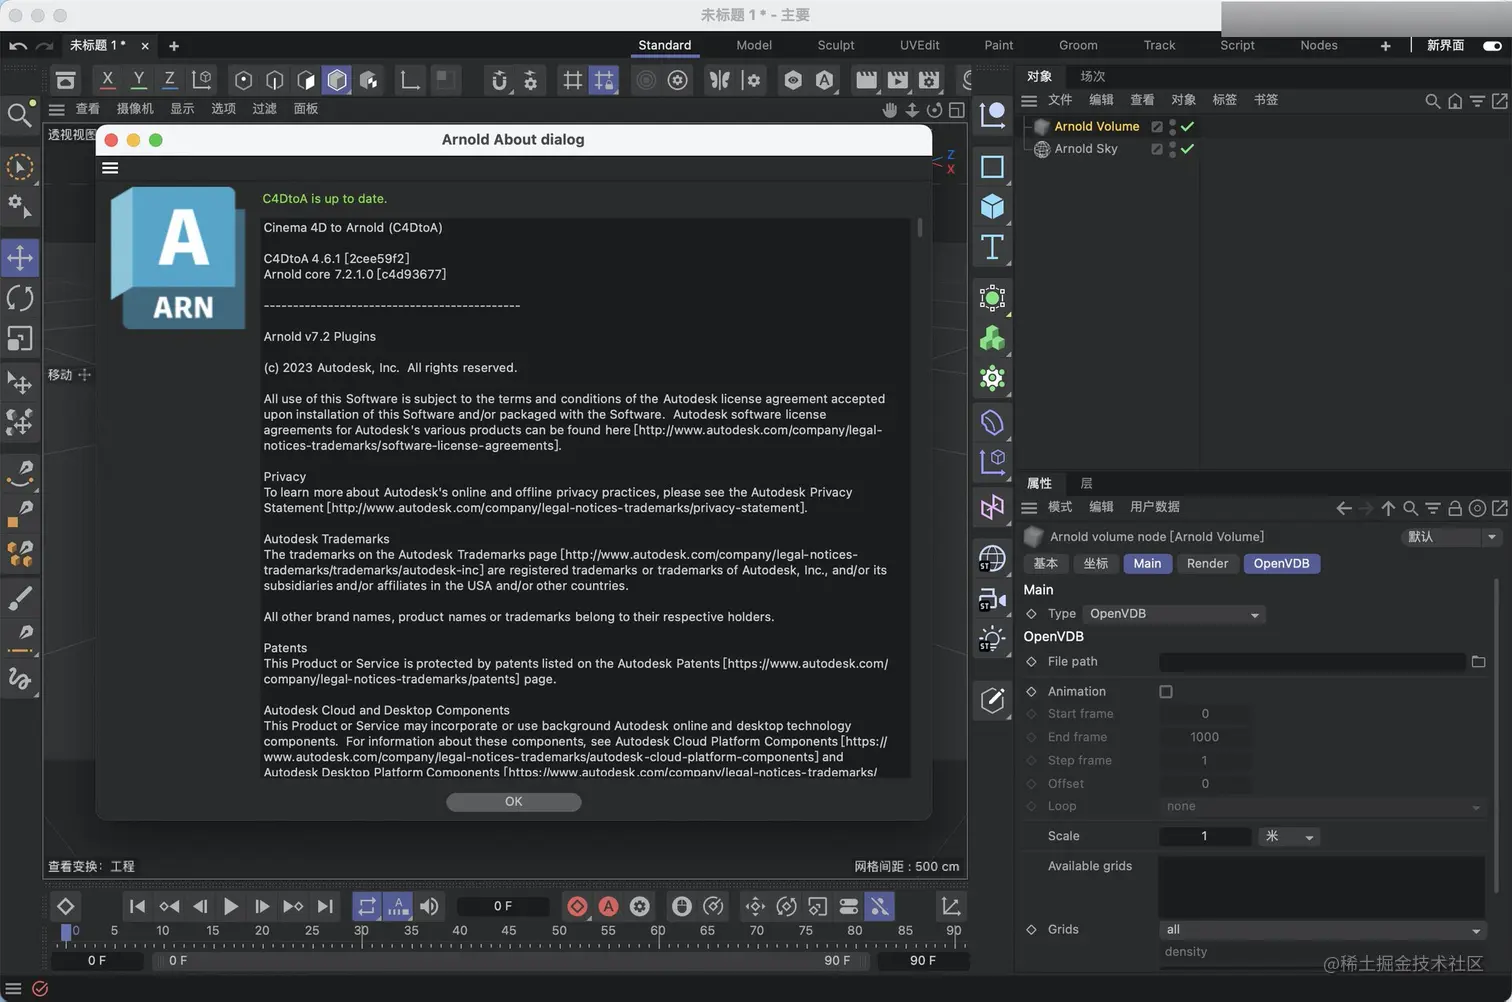Click the Scale value field

(x=1205, y=836)
